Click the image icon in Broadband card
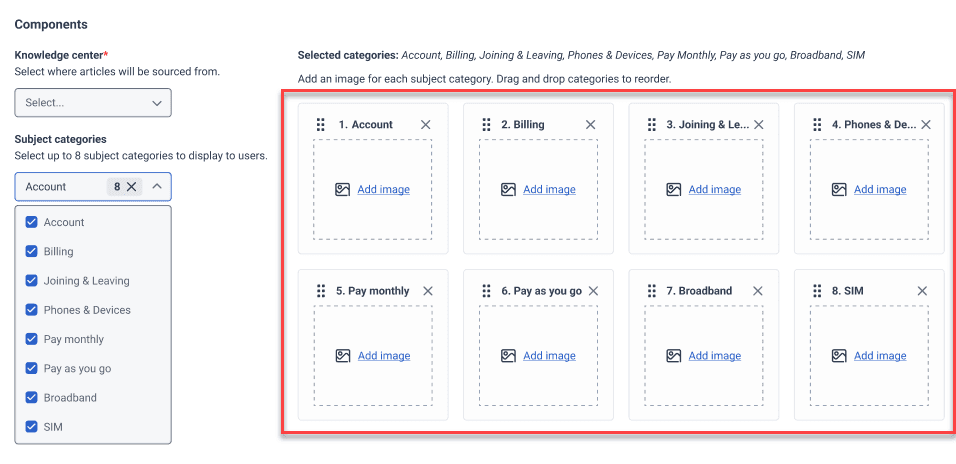This screenshot has width=956, height=464. click(674, 355)
